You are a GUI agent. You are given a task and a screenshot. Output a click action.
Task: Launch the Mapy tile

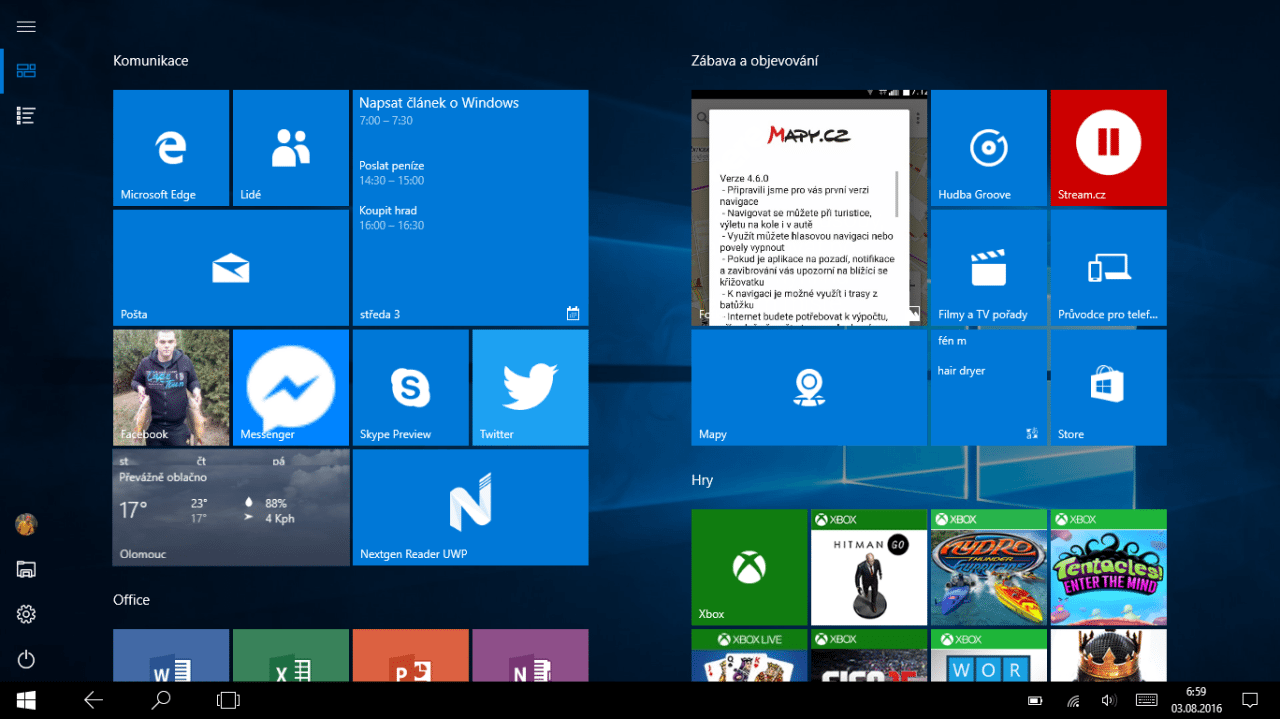pyautogui.click(x=809, y=388)
